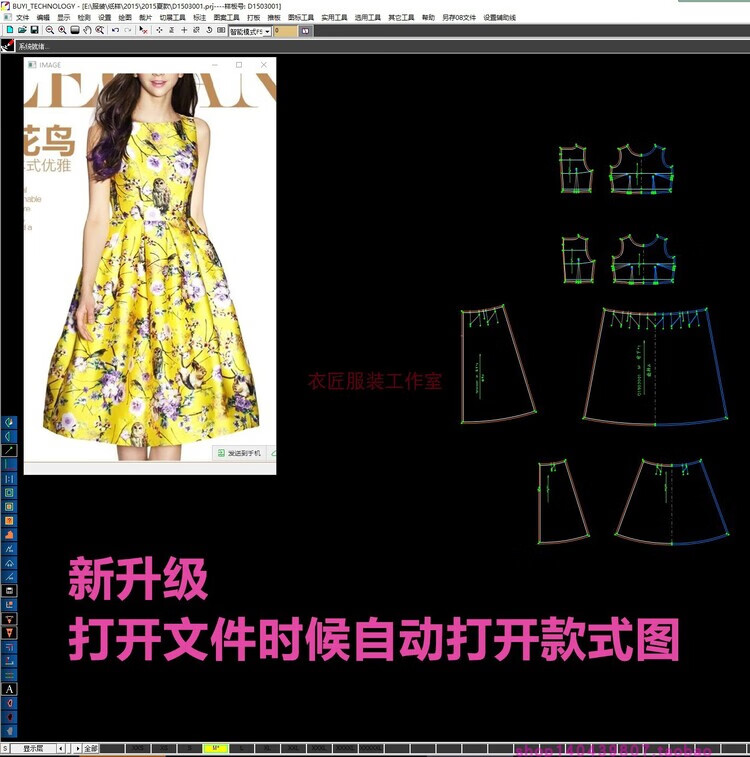Select the orange piece shape tool
Screen dimensions: 750x757
(9, 534)
